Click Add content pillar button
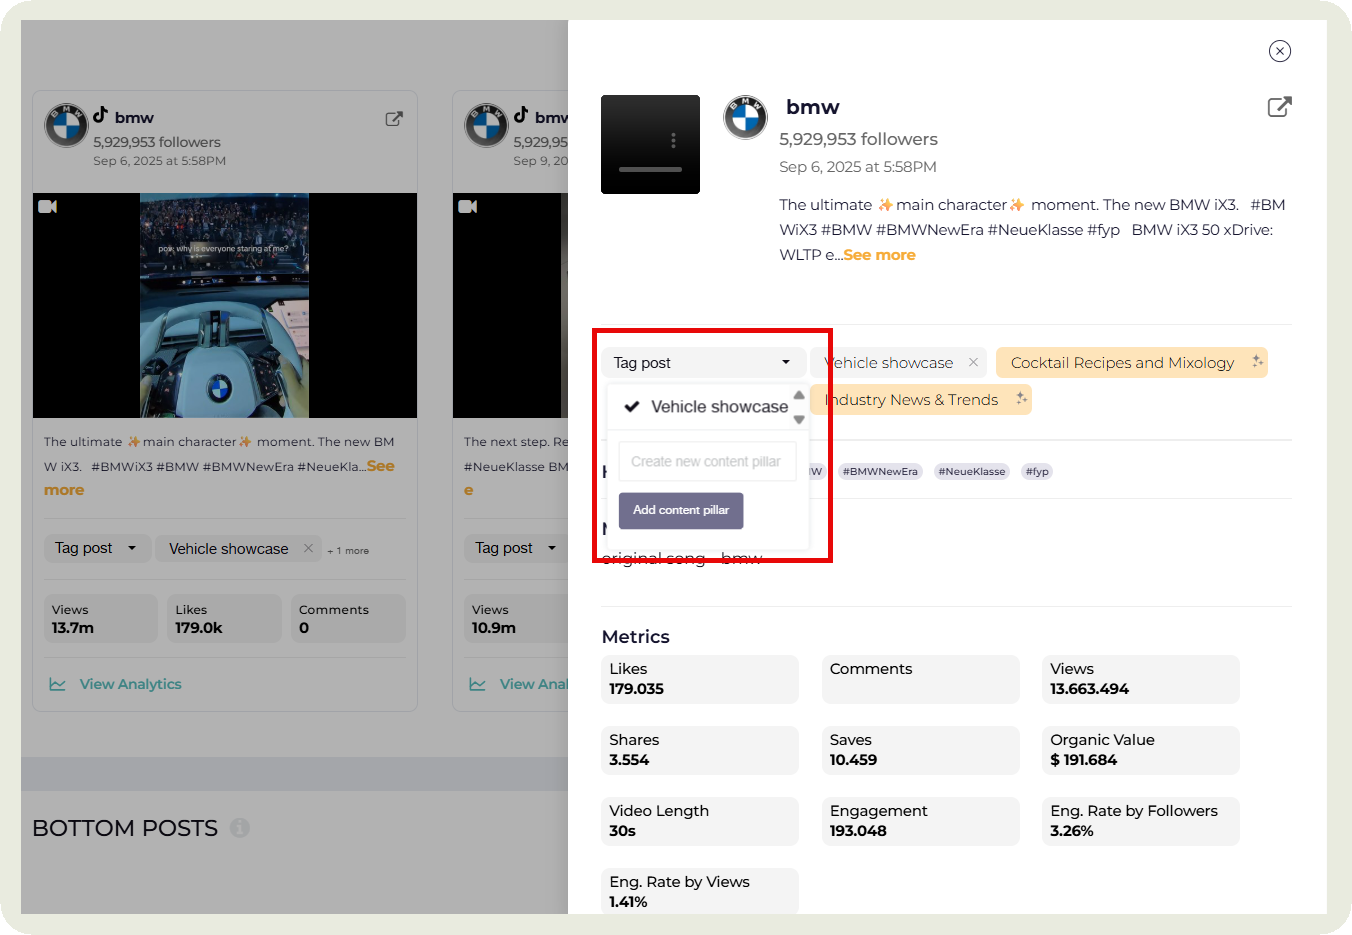Image resolution: width=1352 pixels, height=935 pixels. 681,510
